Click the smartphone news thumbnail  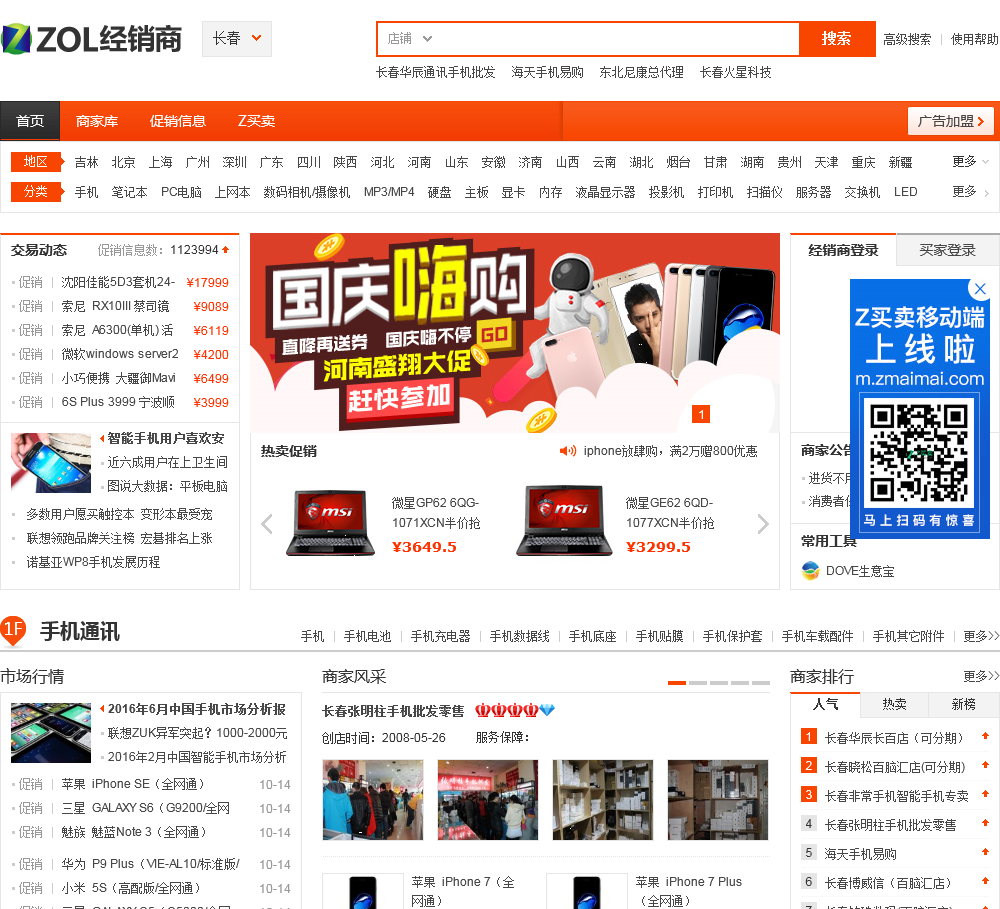pyautogui.click(x=51, y=462)
